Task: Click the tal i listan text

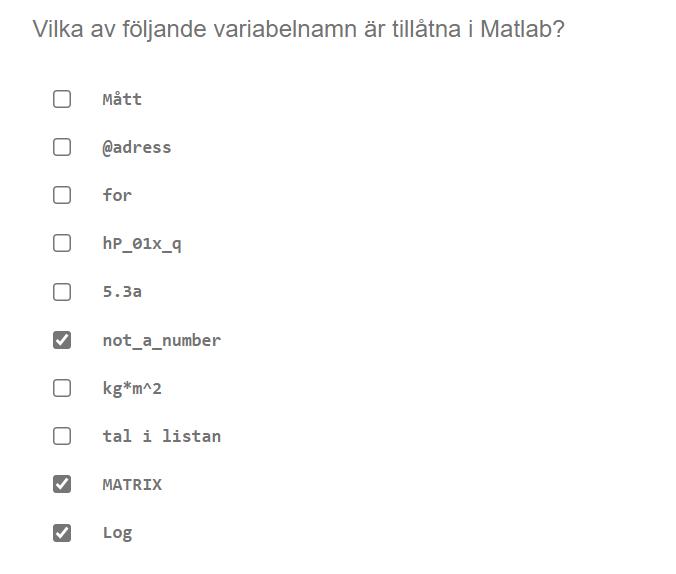Action: pyautogui.click(x=161, y=436)
